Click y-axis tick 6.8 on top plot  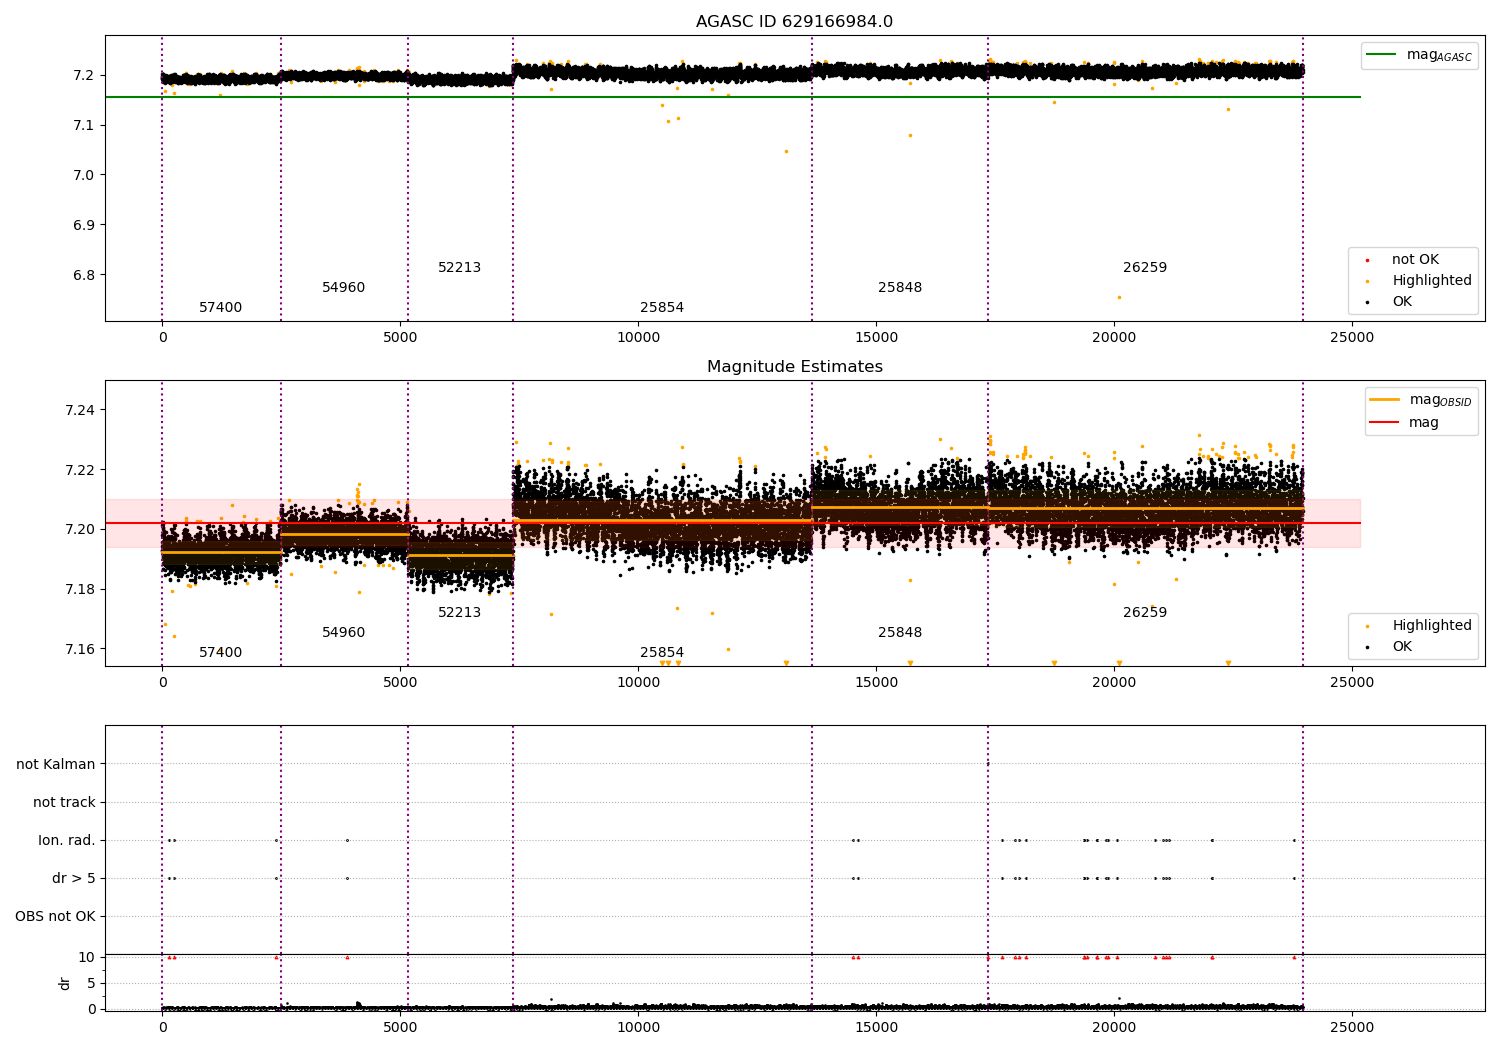coord(83,275)
